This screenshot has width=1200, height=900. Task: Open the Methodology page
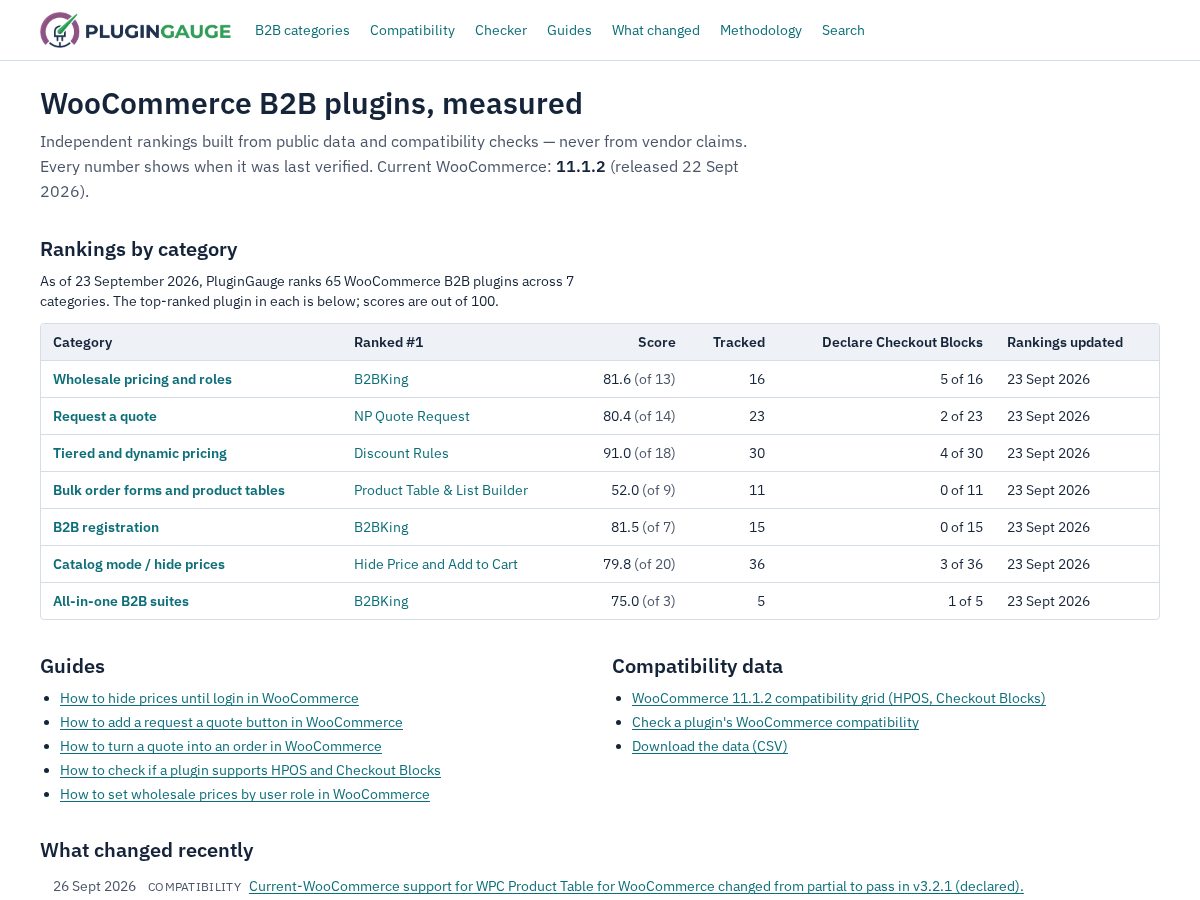click(761, 30)
